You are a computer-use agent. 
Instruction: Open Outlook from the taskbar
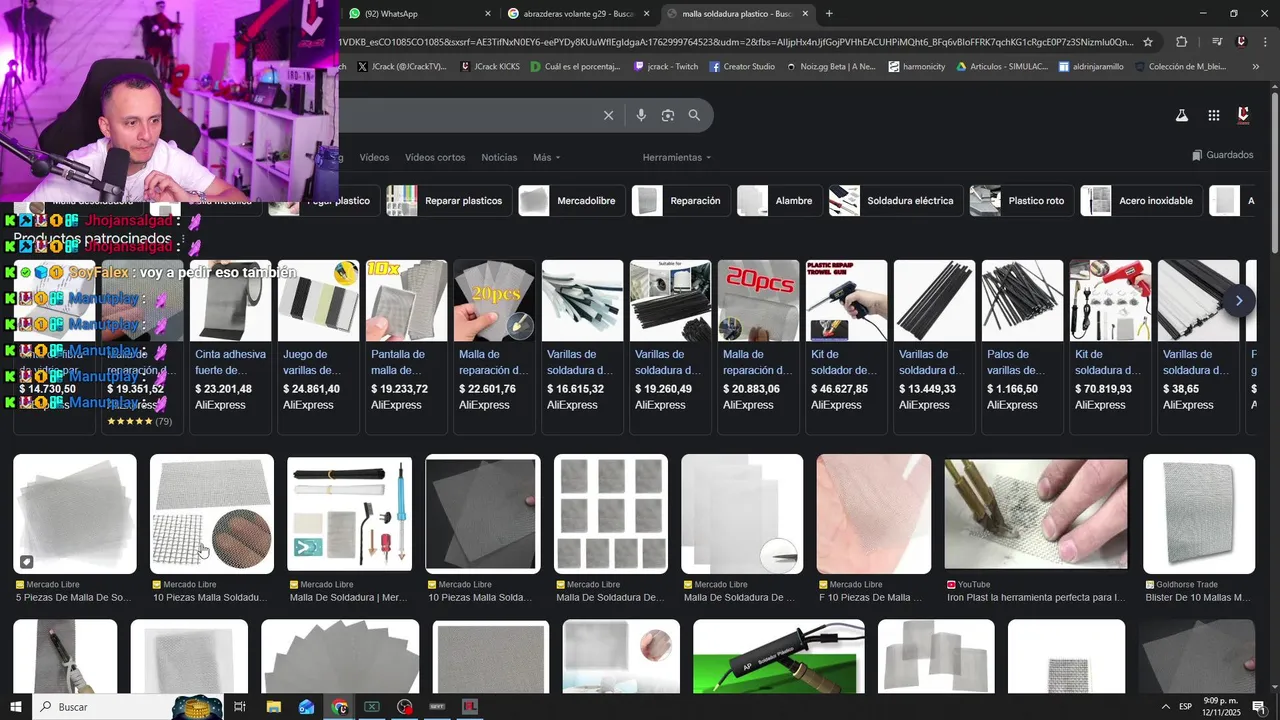point(306,707)
